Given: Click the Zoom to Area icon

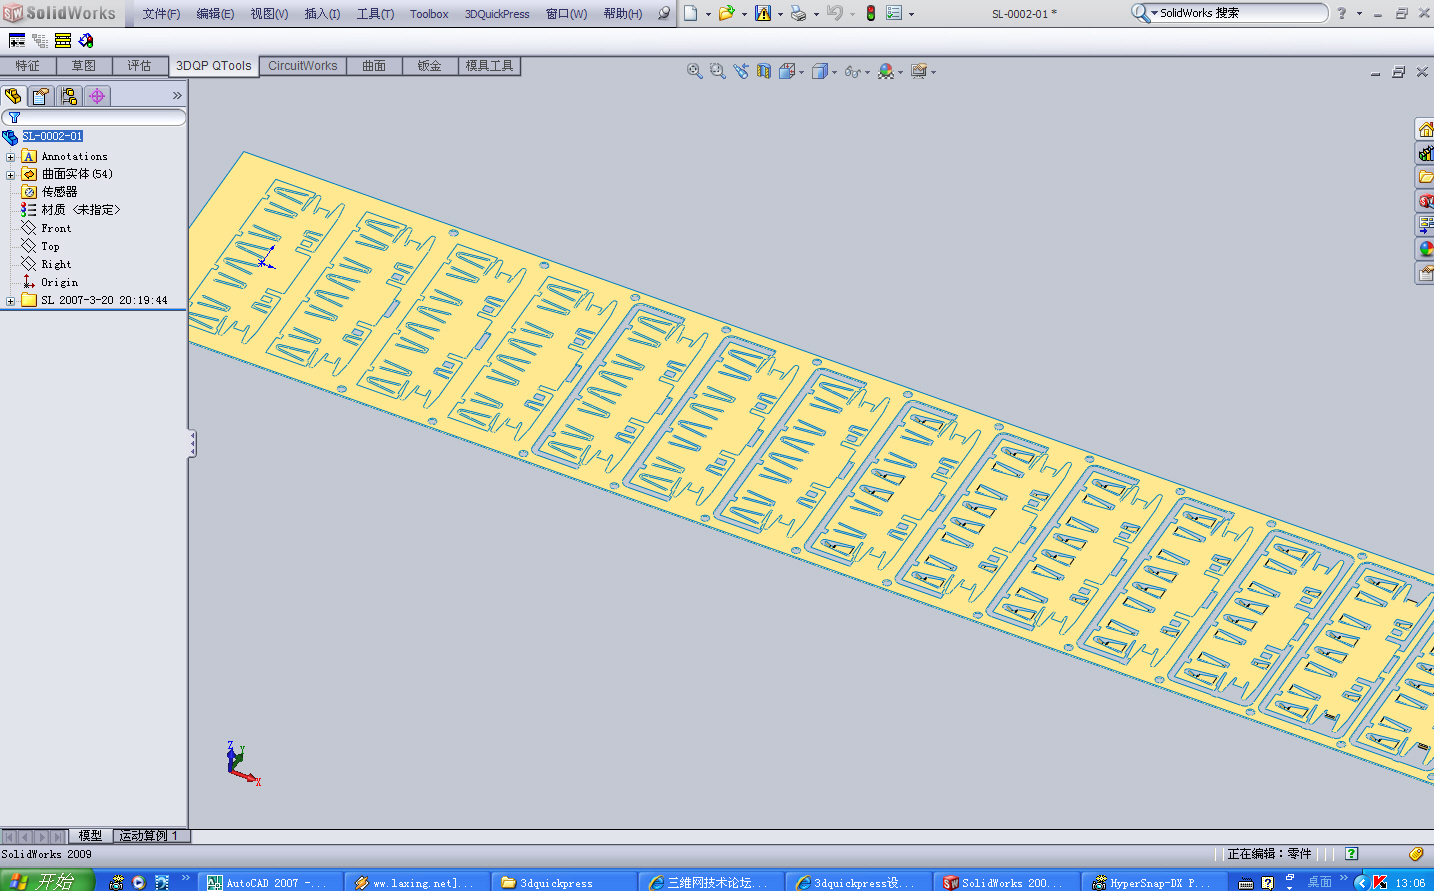Looking at the screenshot, I should (x=717, y=71).
